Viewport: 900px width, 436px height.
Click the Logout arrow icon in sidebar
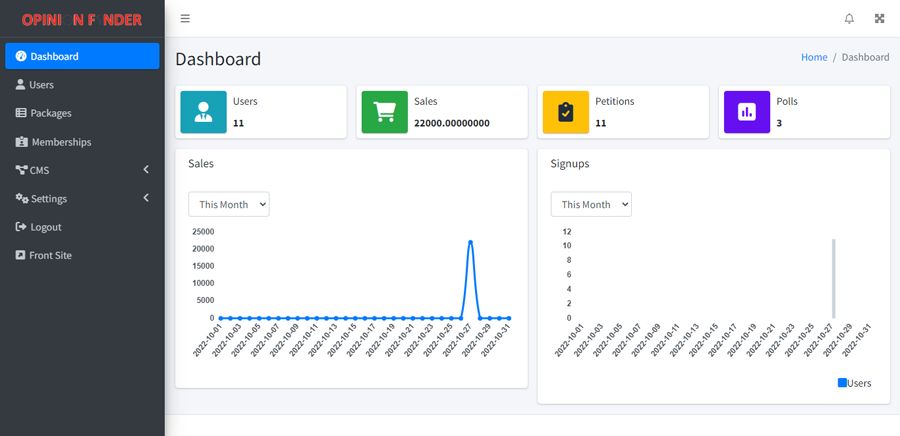(21, 227)
